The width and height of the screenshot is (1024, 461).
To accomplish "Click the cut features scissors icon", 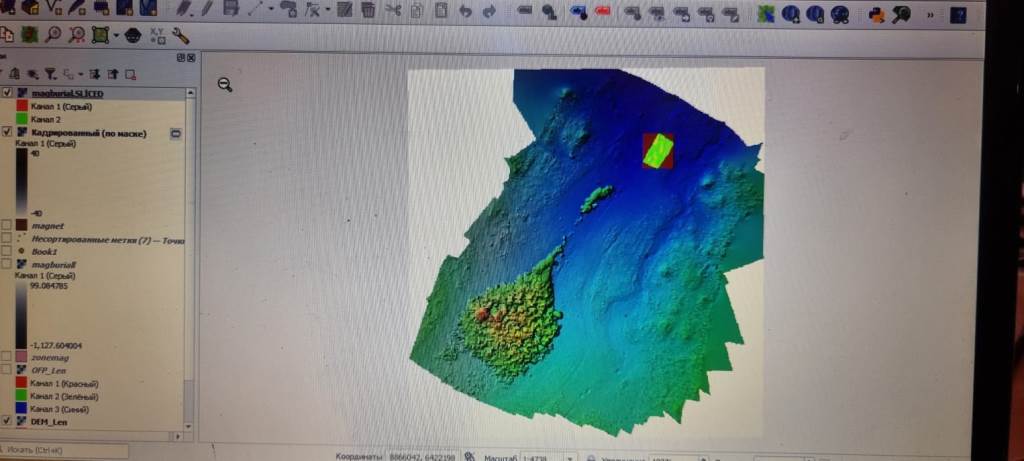I will coord(392,10).
